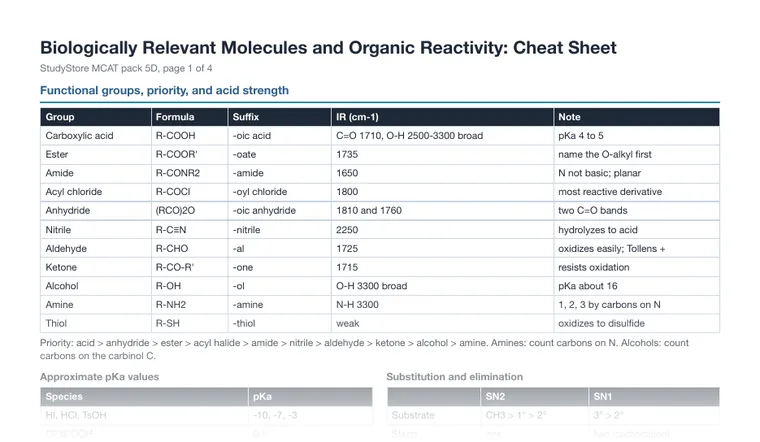Click the '(RCO)2O' formula cell
This screenshot has height=442, width=760.
click(190, 211)
